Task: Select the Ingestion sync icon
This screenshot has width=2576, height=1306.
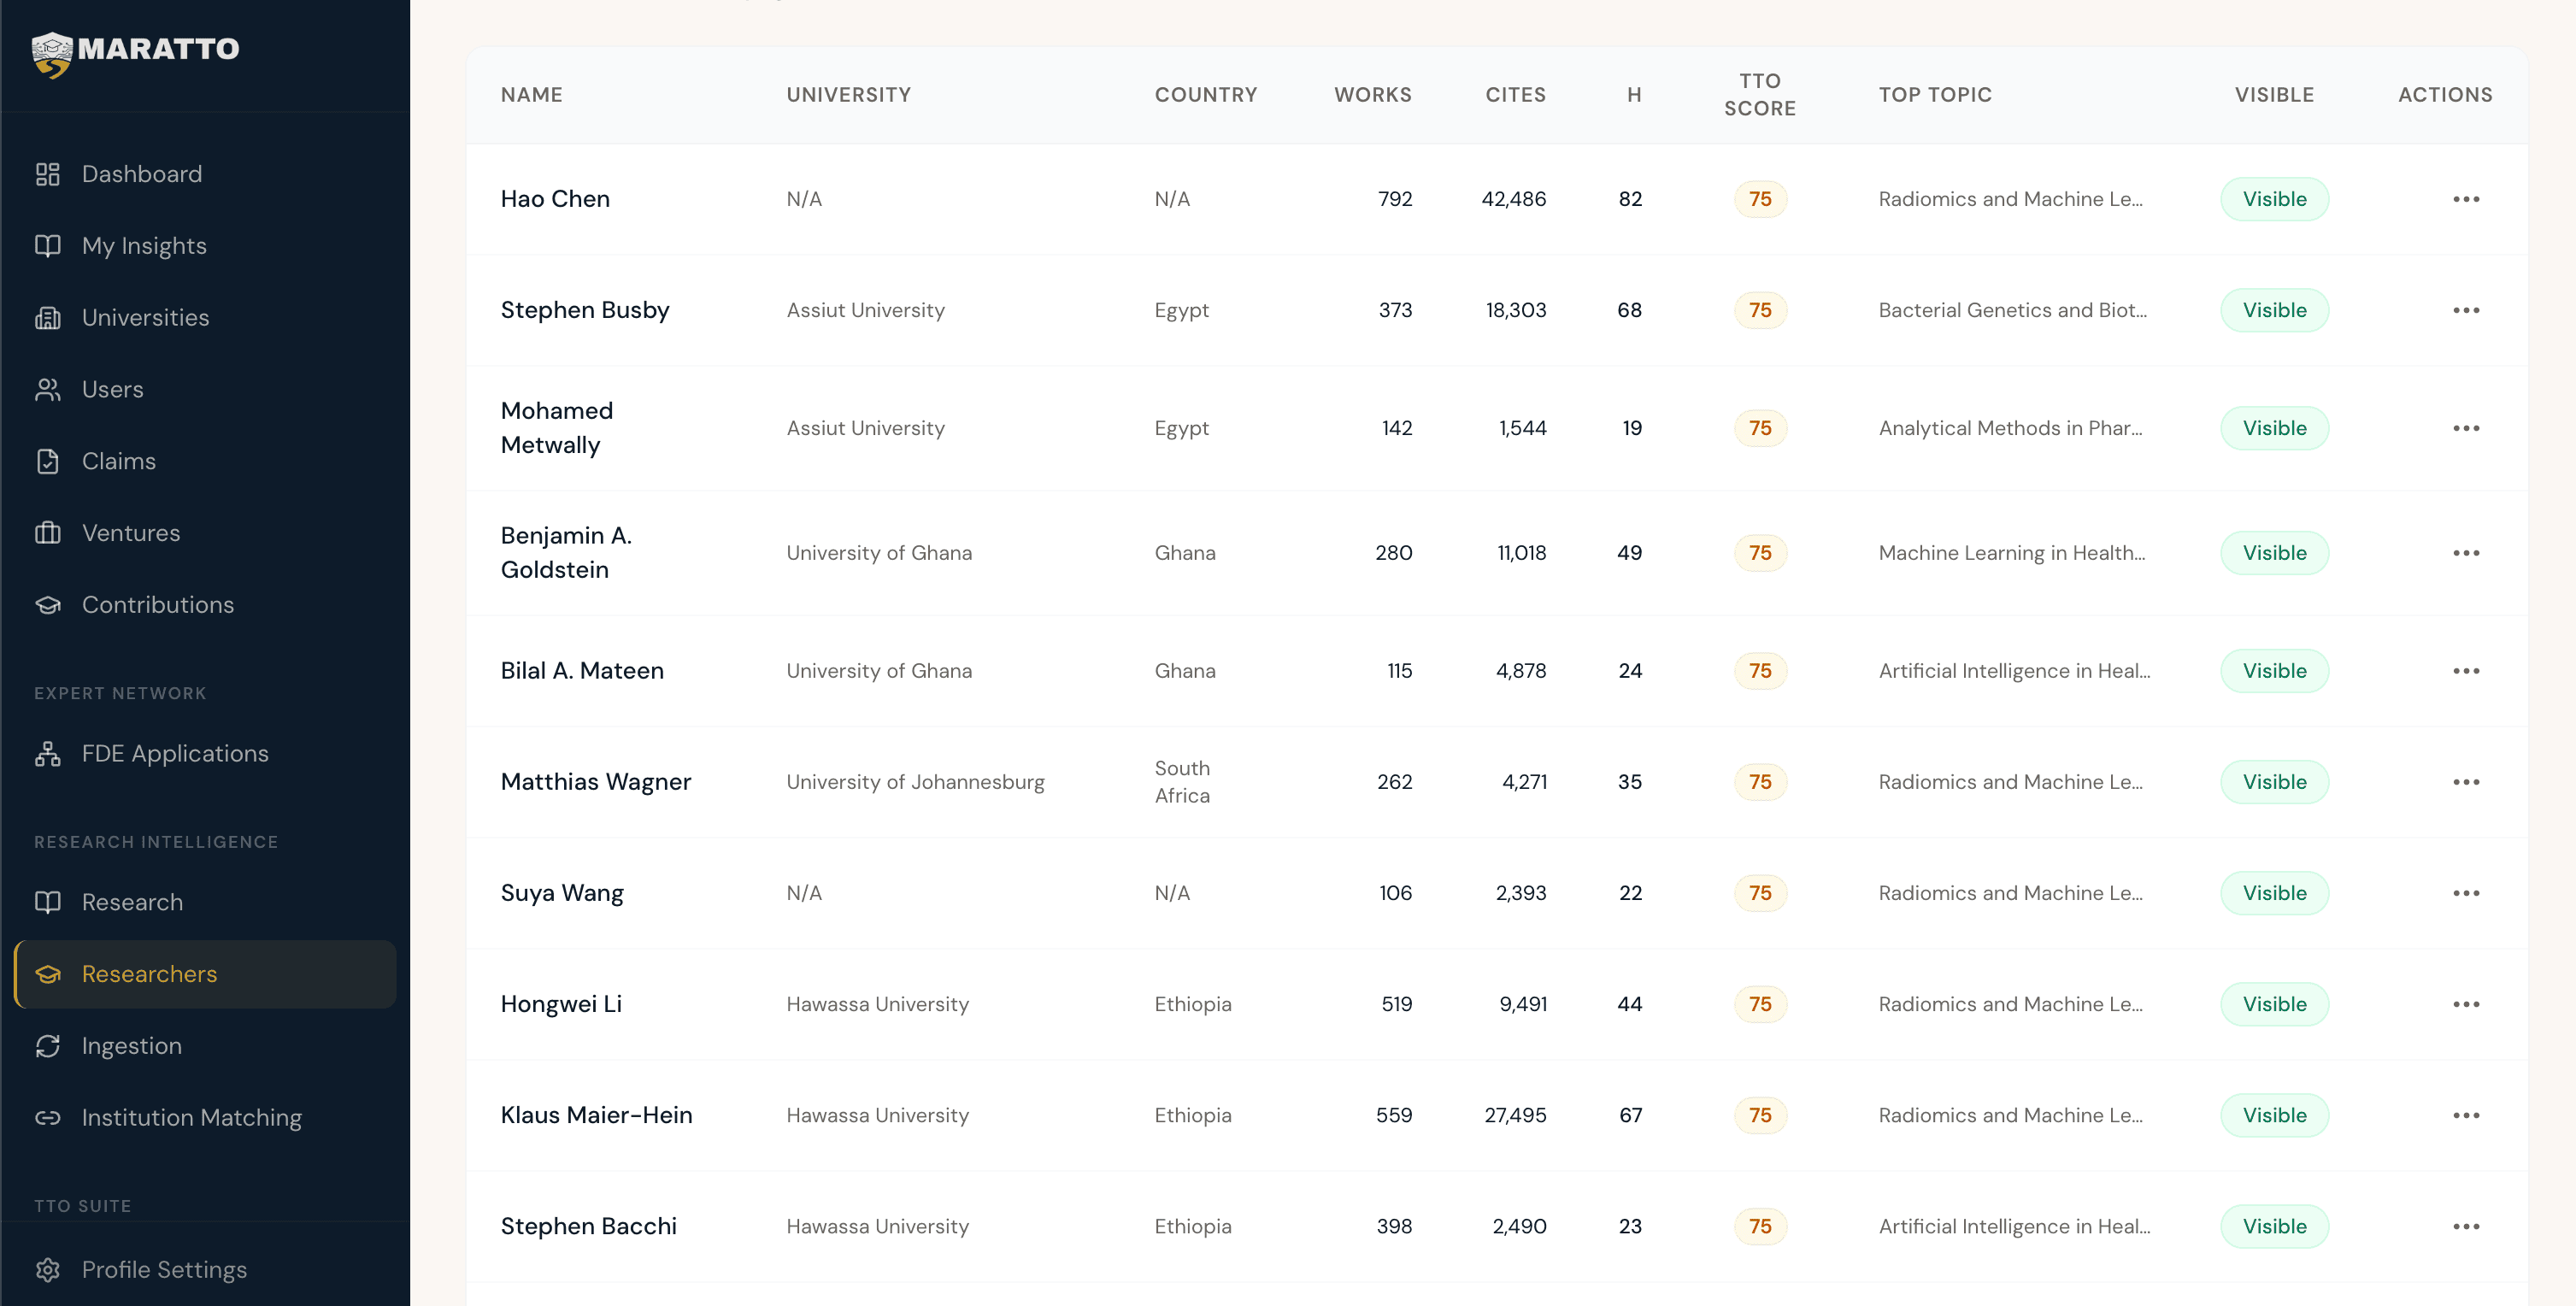Action: click(x=48, y=1046)
